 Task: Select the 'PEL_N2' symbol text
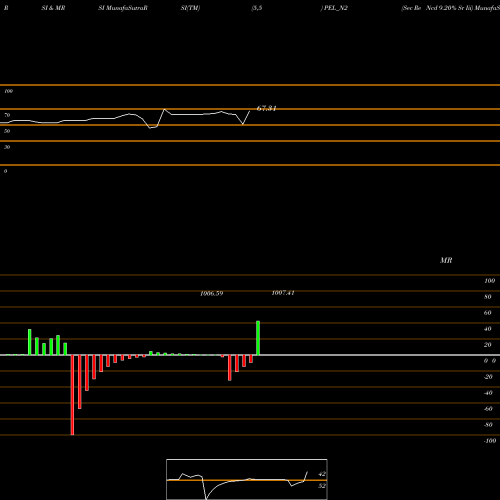[x=336, y=8]
